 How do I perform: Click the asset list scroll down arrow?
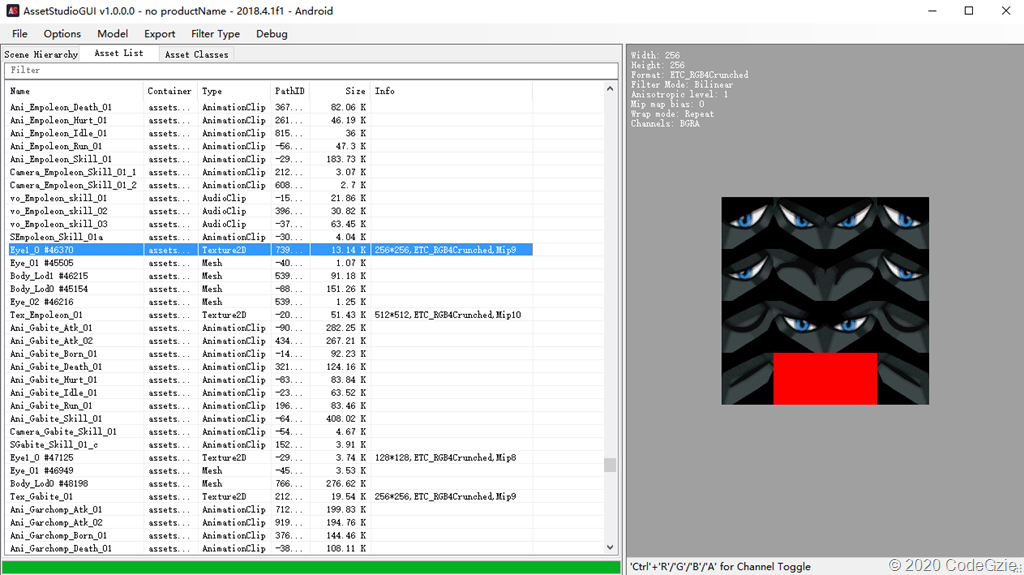[x=610, y=548]
